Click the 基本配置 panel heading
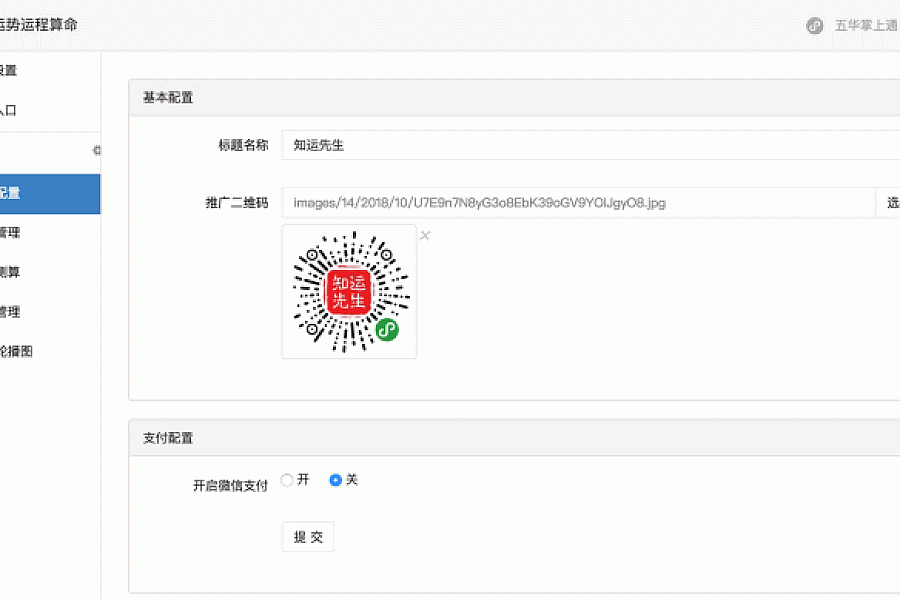Viewport: 900px width, 600px height. 168,98
